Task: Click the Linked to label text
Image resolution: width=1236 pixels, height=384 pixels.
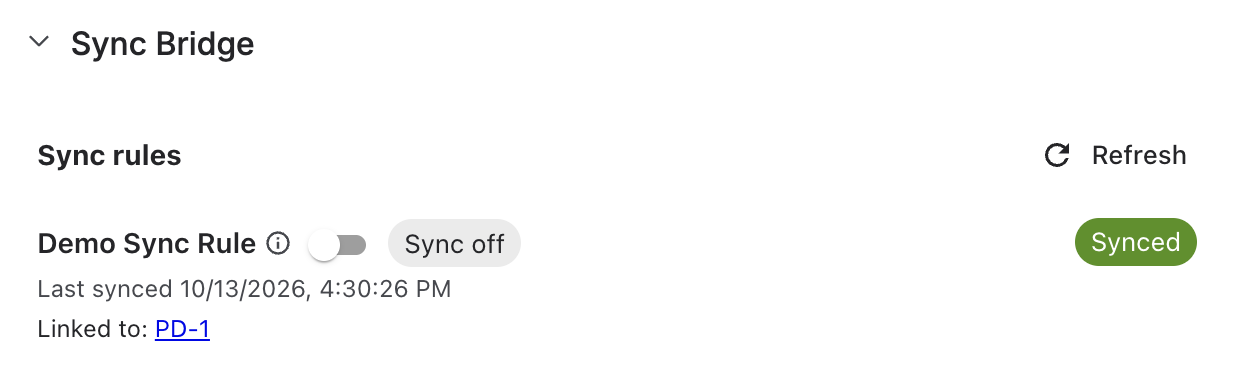Action: point(93,329)
